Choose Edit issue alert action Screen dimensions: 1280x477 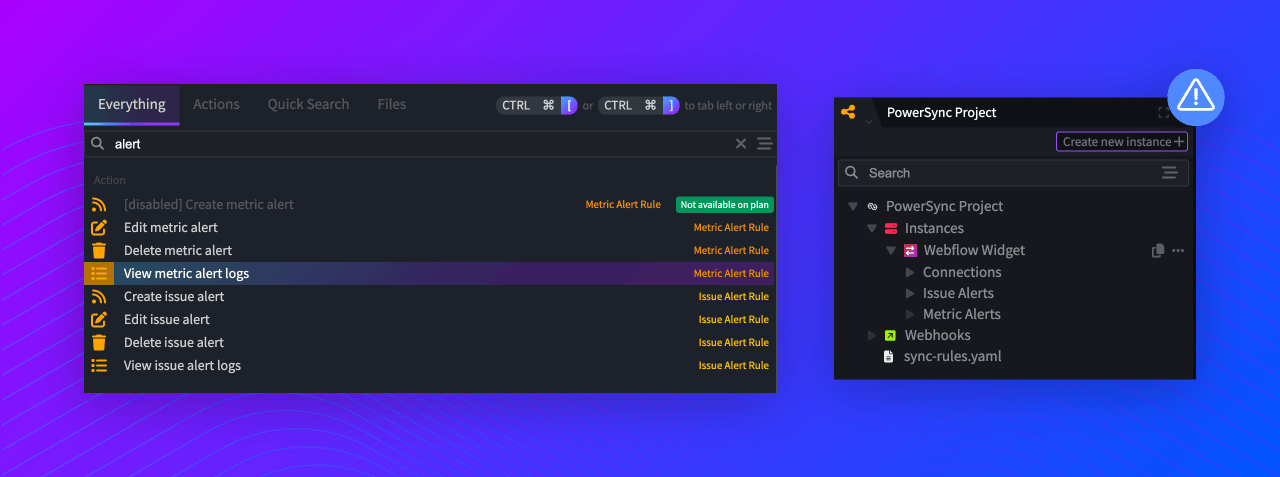point(430,319)
